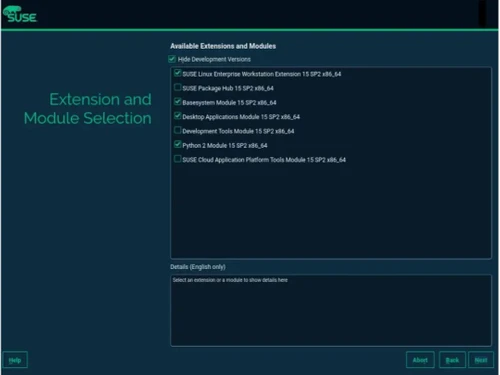The image size is (500, 375).
Task: Proceed with the Next button
Action: coord(481,360)
